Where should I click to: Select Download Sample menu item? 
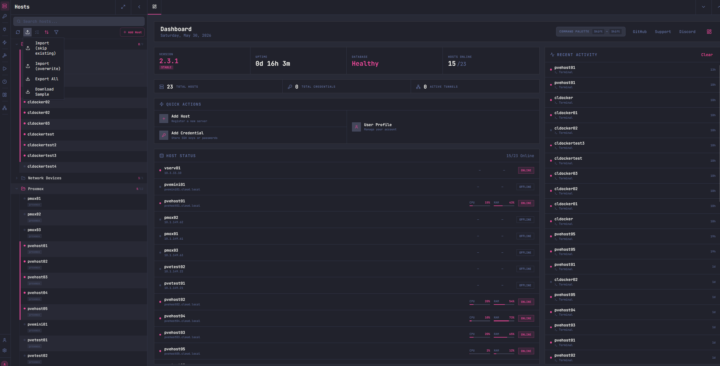click(x=44, y=92)
